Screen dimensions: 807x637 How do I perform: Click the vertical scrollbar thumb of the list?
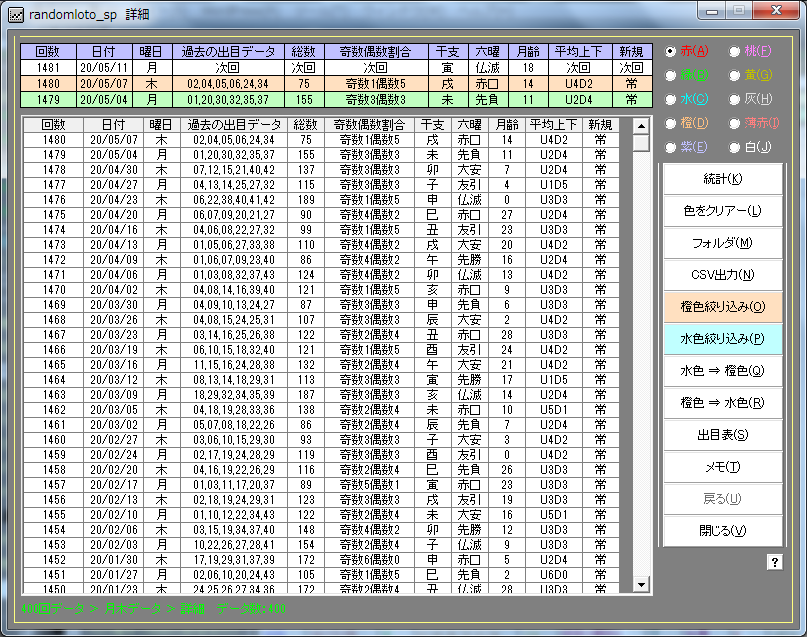pos(641,143)
